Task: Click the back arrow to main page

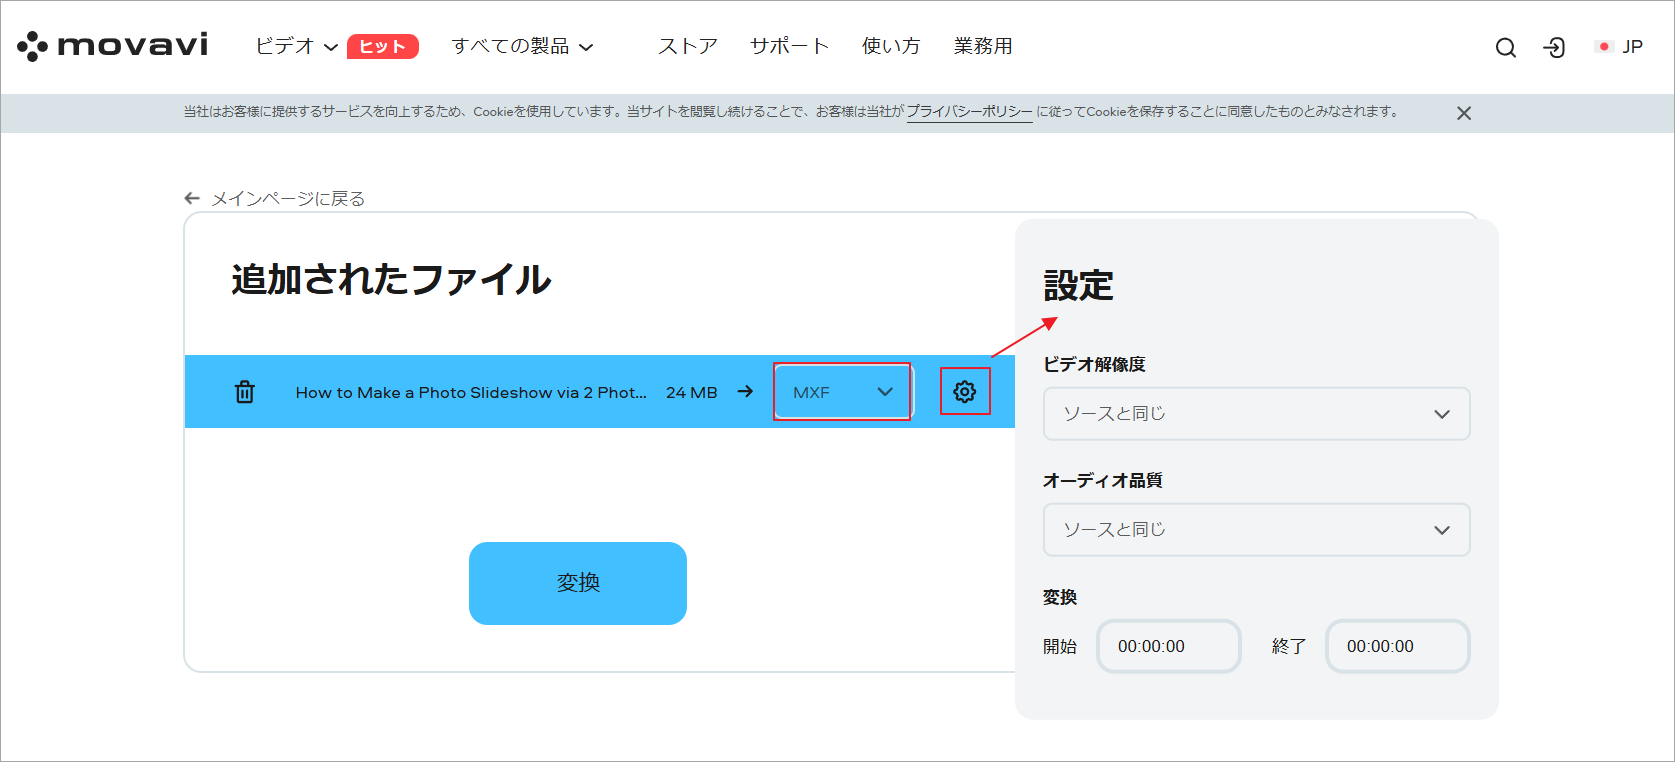Action: [x=192, y=198]
